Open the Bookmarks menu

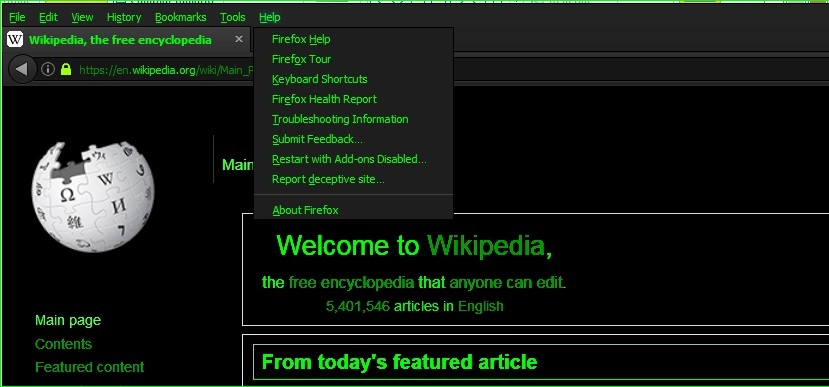coord(181,17)
